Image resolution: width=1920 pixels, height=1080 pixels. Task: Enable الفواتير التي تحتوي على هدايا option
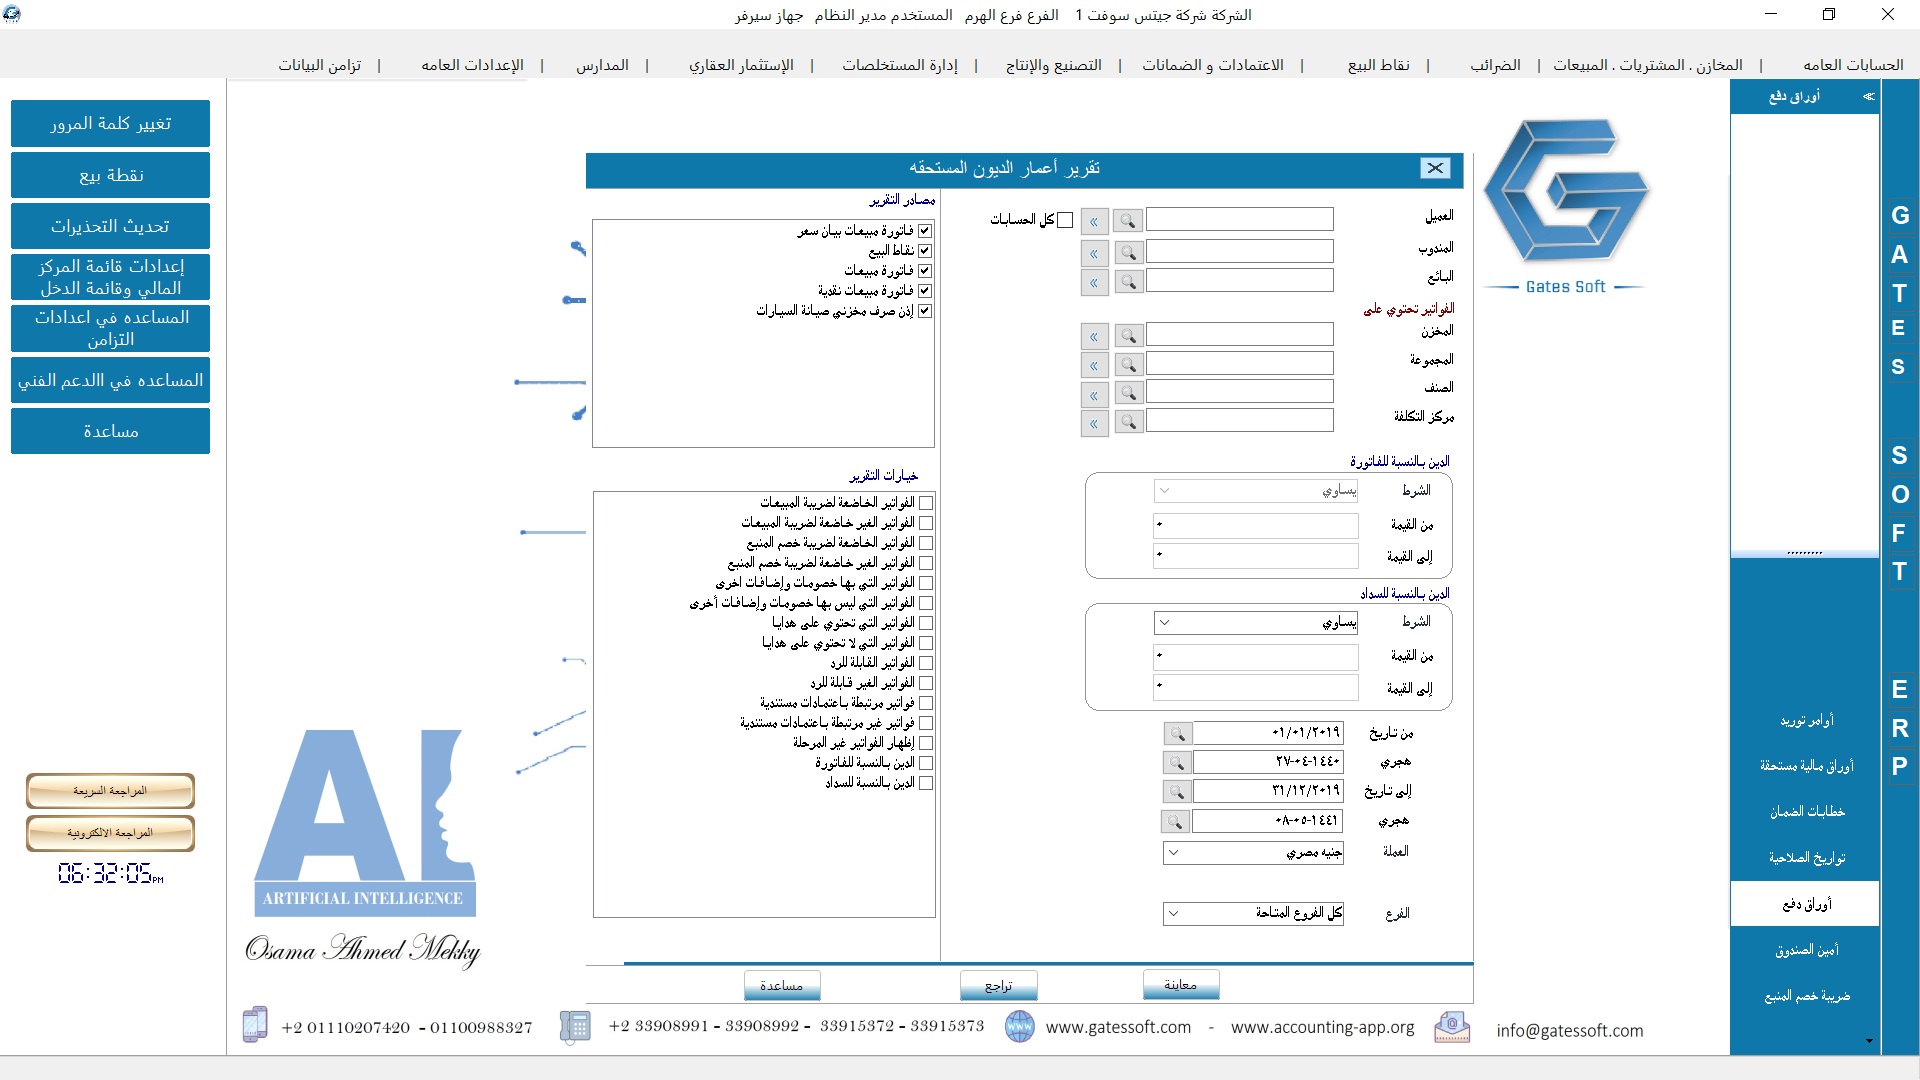[x=926, y=622]
